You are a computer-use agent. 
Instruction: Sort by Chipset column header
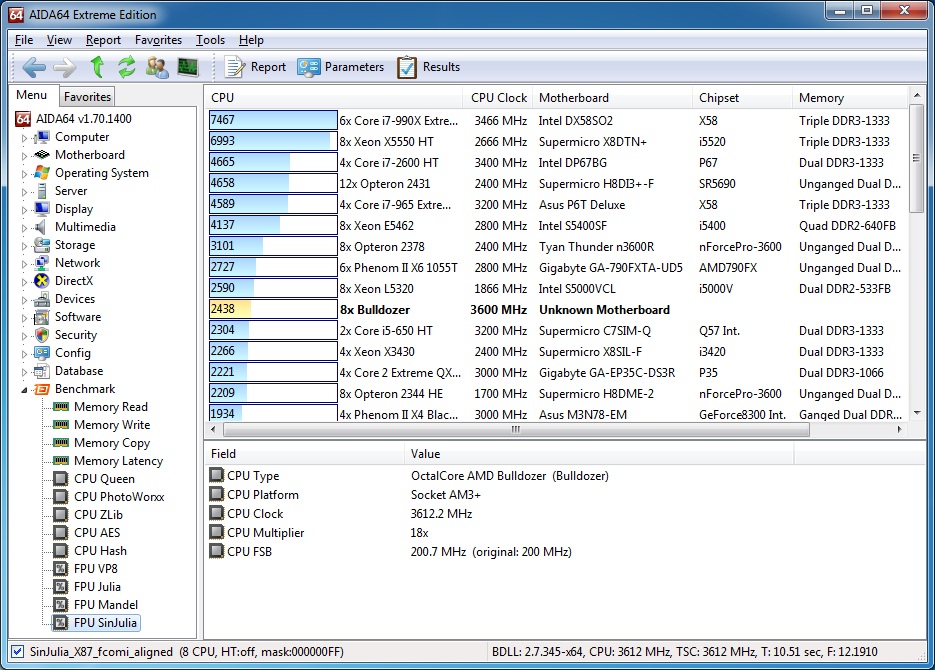(x=742, y=98)
